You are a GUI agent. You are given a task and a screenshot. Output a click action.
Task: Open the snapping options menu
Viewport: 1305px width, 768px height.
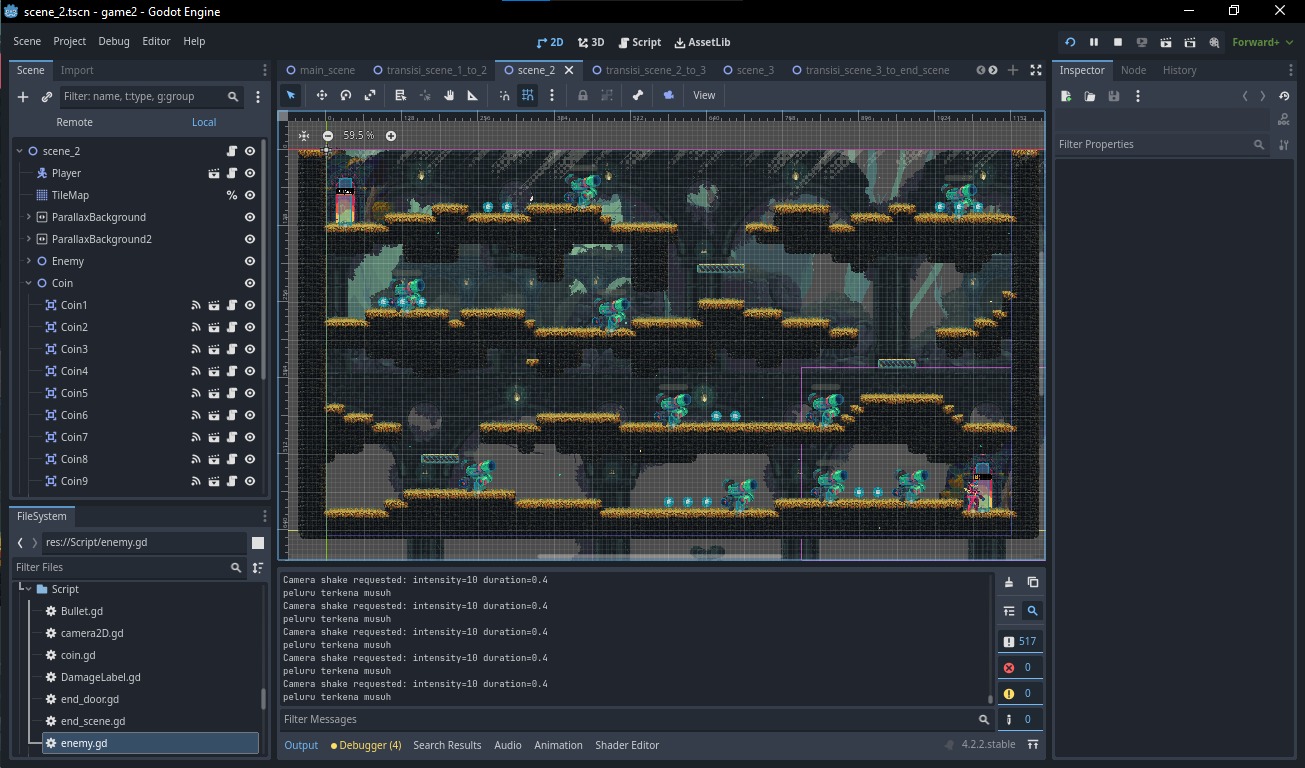[x=552, y=95]
